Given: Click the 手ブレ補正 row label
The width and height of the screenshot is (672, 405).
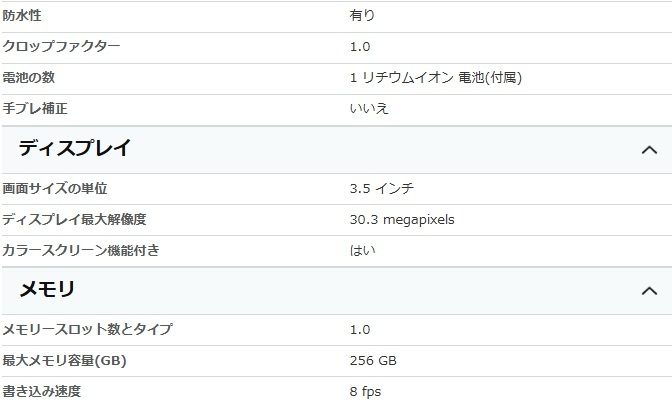Looking at the screenshot, I should coord(35,108).
